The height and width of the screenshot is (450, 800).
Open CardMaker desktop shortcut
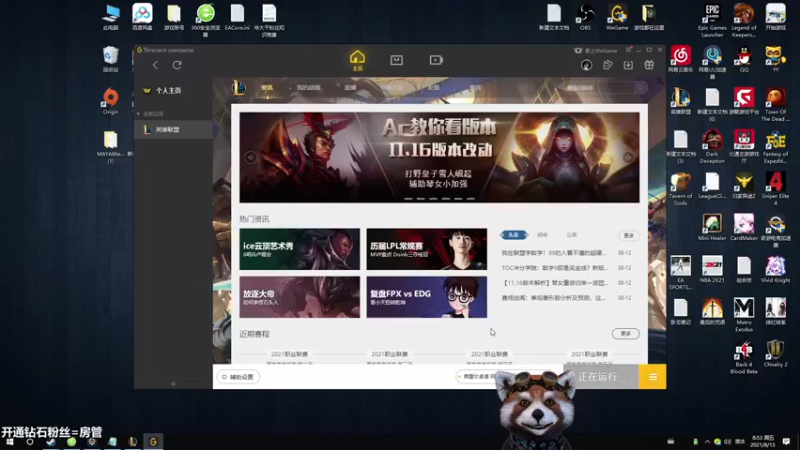point(744,228)
